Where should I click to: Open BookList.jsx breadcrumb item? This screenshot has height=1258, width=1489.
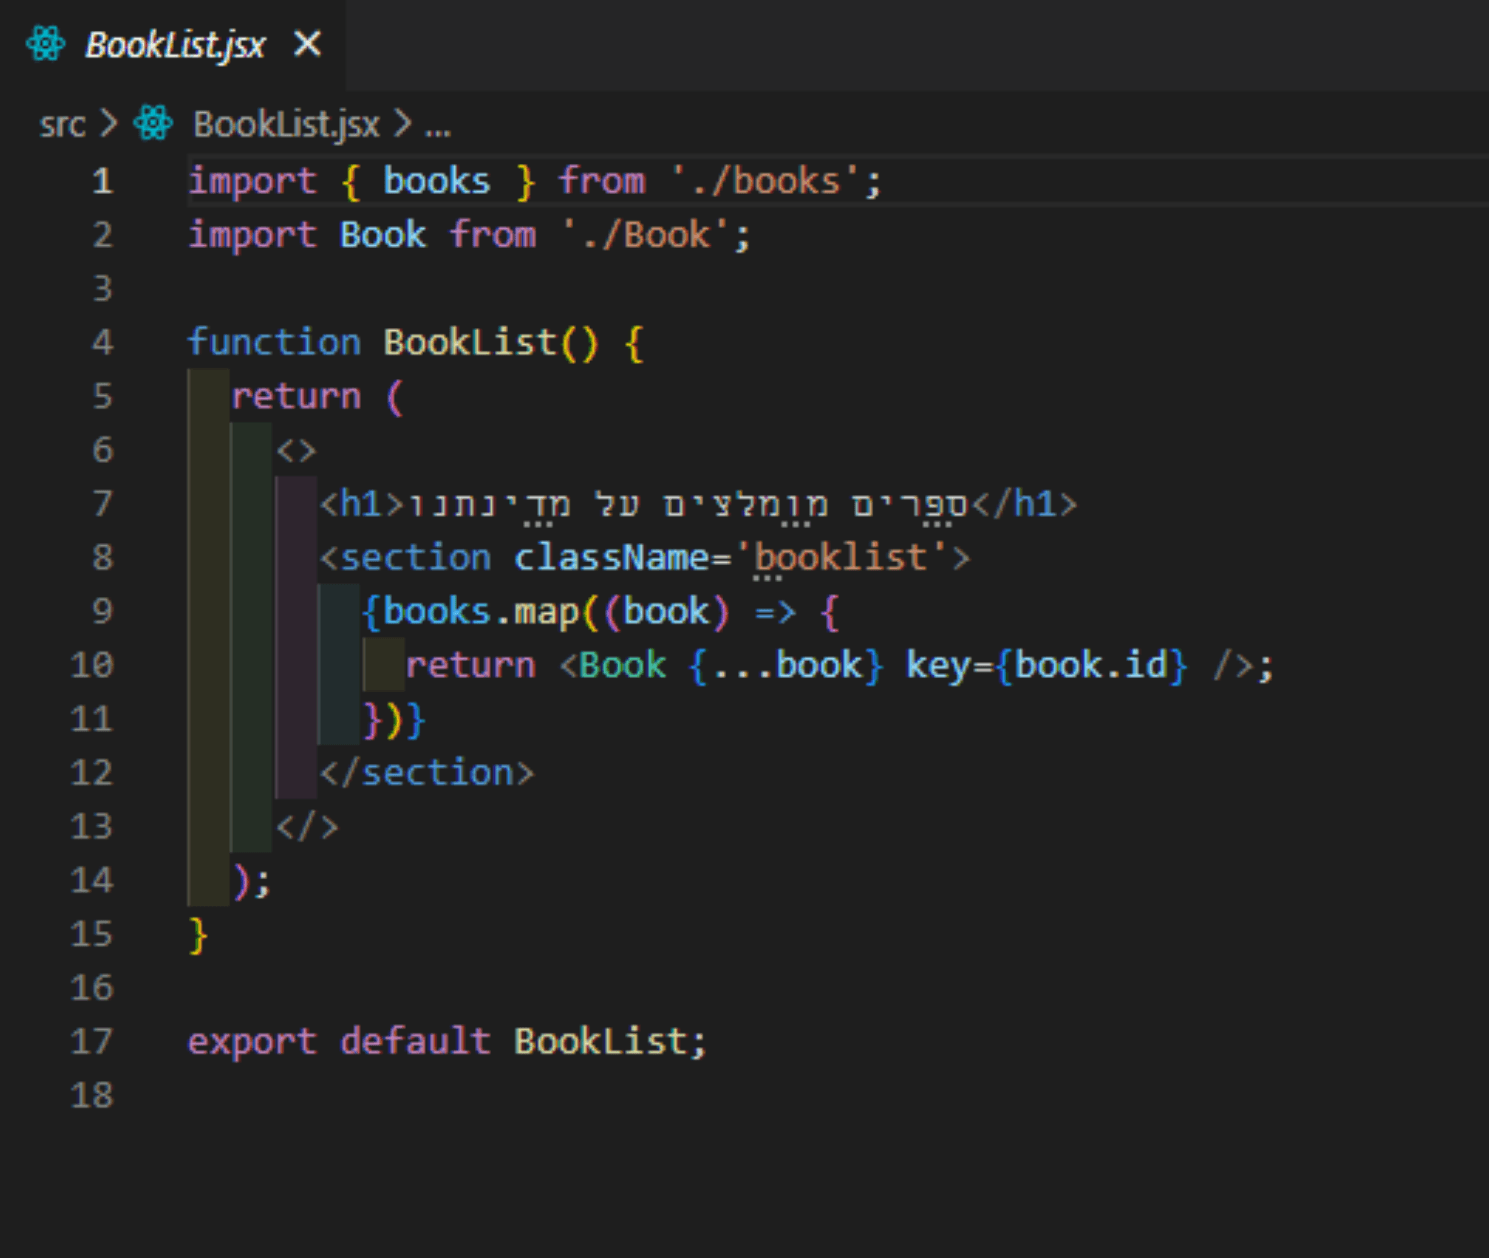(286, 124)
